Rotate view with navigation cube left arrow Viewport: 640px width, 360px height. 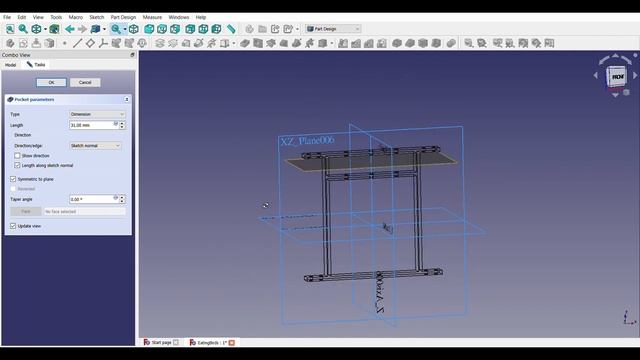pyautogui.click(x=596, y=76)
